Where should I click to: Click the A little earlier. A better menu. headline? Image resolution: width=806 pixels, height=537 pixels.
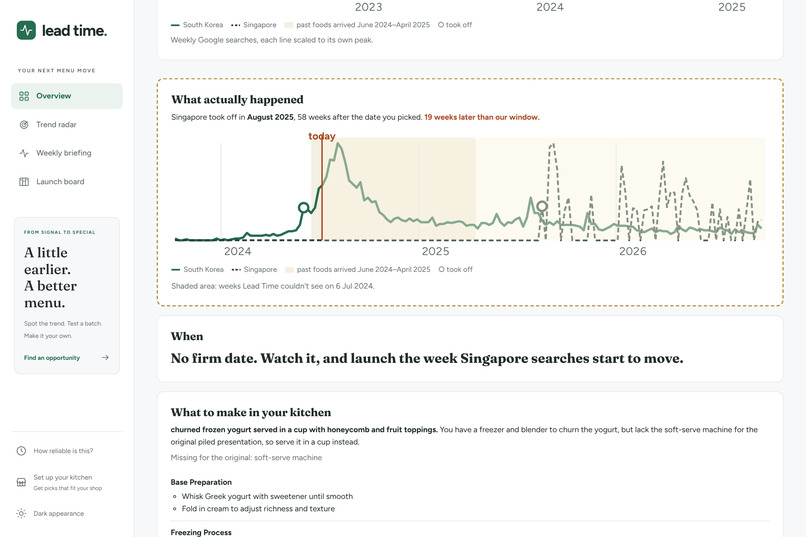50,277
